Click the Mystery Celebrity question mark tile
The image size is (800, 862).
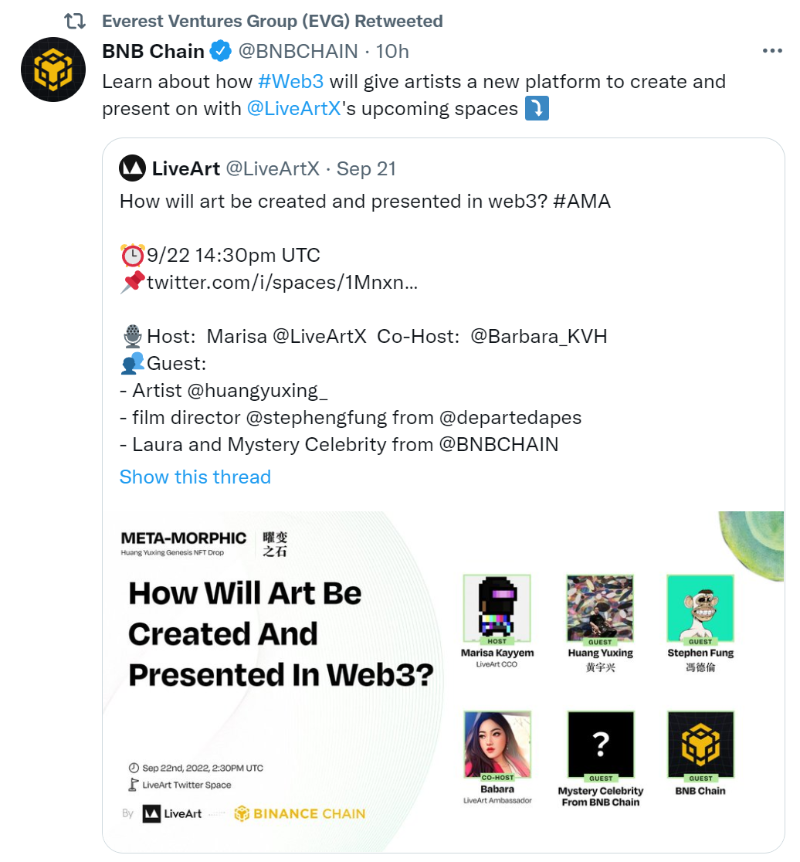point(600,744)
